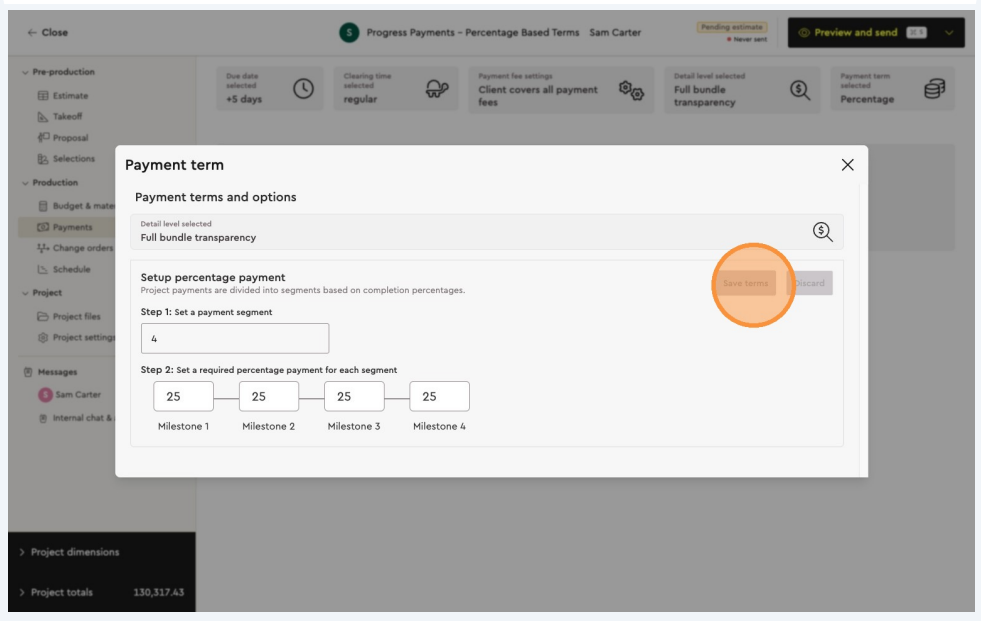The width and height of the screenshot is (981, 621).
Task: Click the payment segment number field
Action: [235, 338]
